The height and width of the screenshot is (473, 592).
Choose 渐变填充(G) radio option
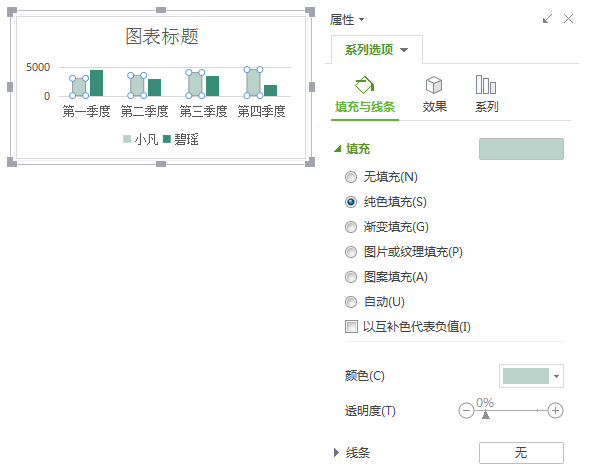pyautogui.click(x=351, y=227)
